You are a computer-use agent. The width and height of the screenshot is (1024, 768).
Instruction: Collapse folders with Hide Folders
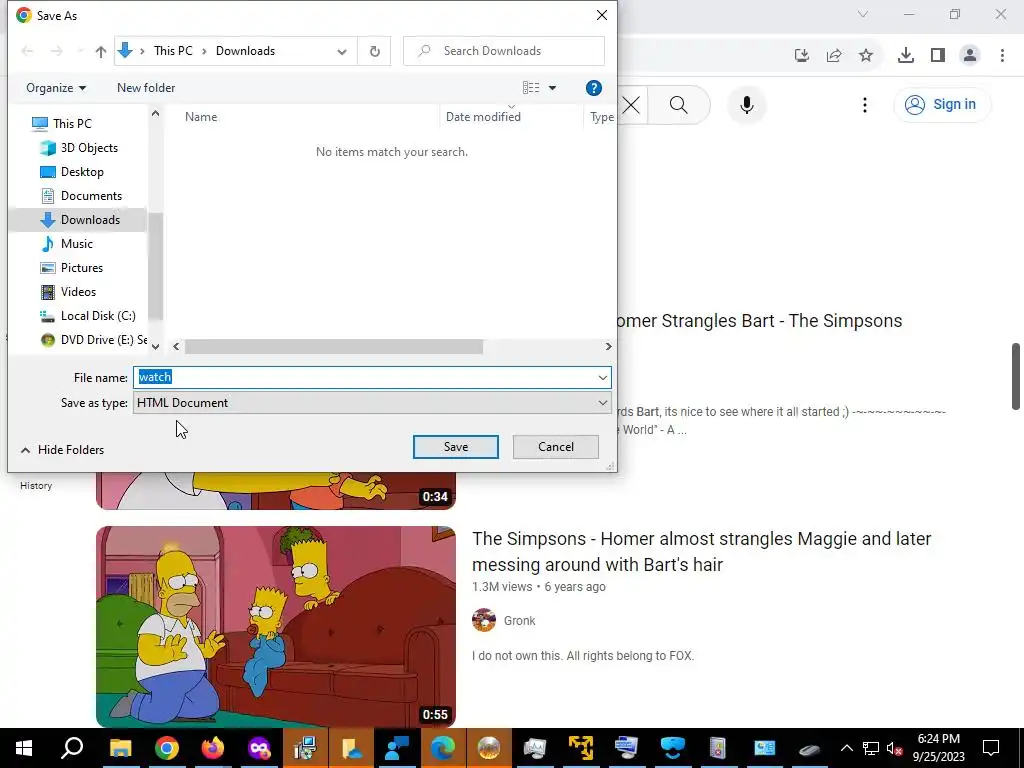[x=63, y=450]
